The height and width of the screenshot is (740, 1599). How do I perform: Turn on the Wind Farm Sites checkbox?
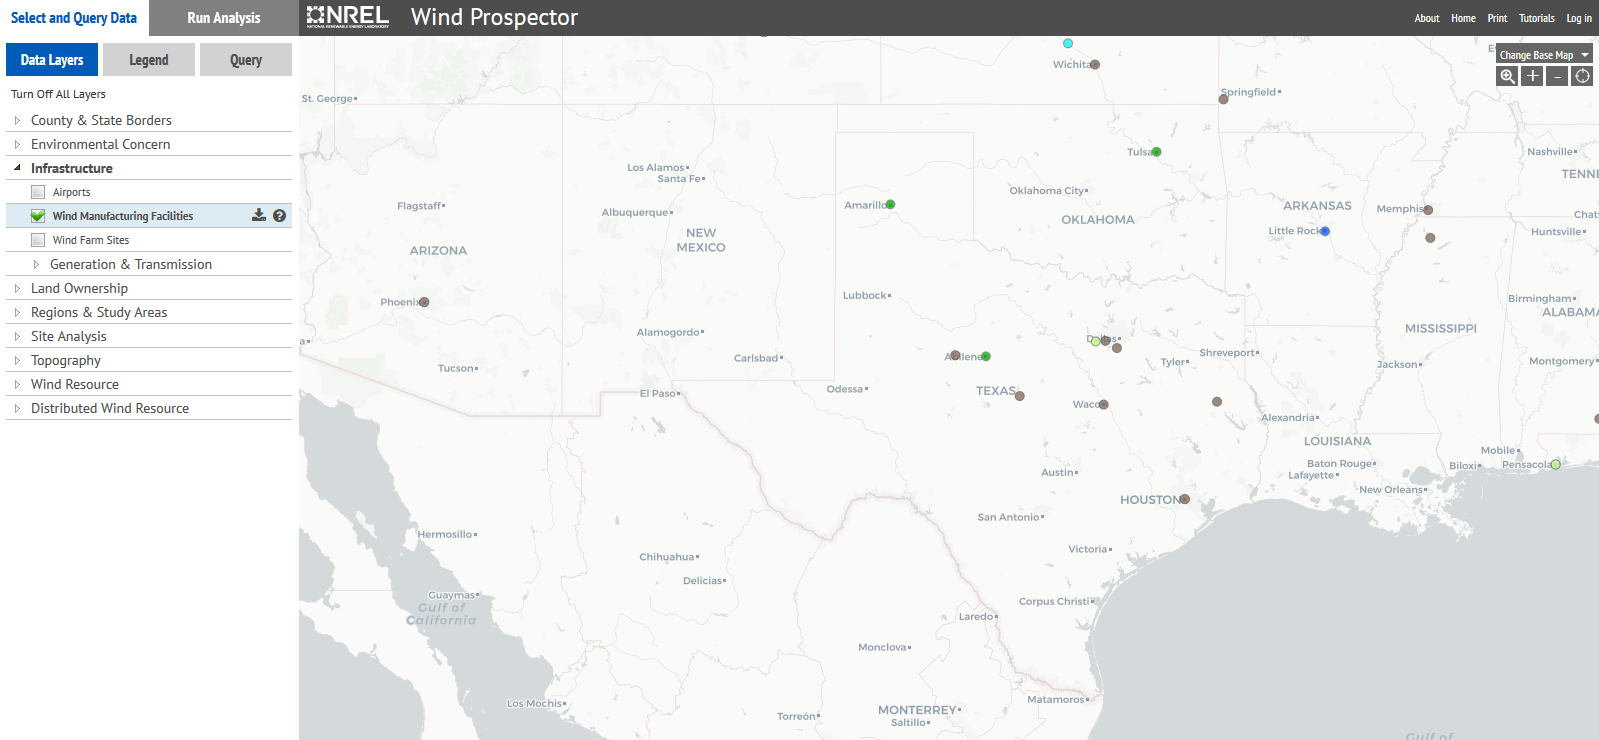coord(38,240)
